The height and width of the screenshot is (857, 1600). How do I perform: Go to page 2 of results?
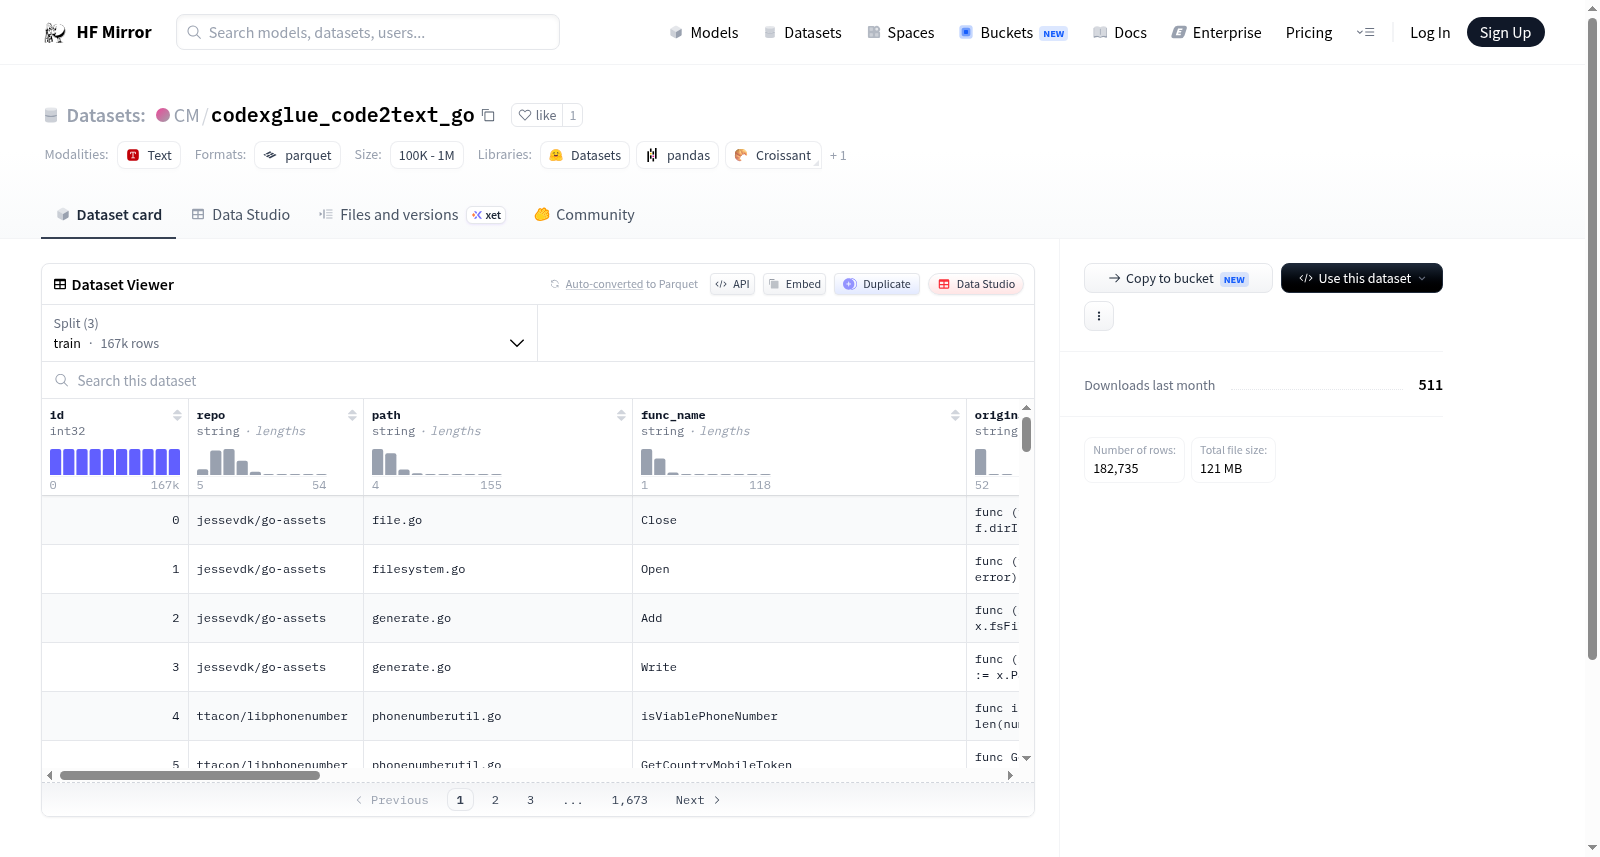[x=495, y=800]
